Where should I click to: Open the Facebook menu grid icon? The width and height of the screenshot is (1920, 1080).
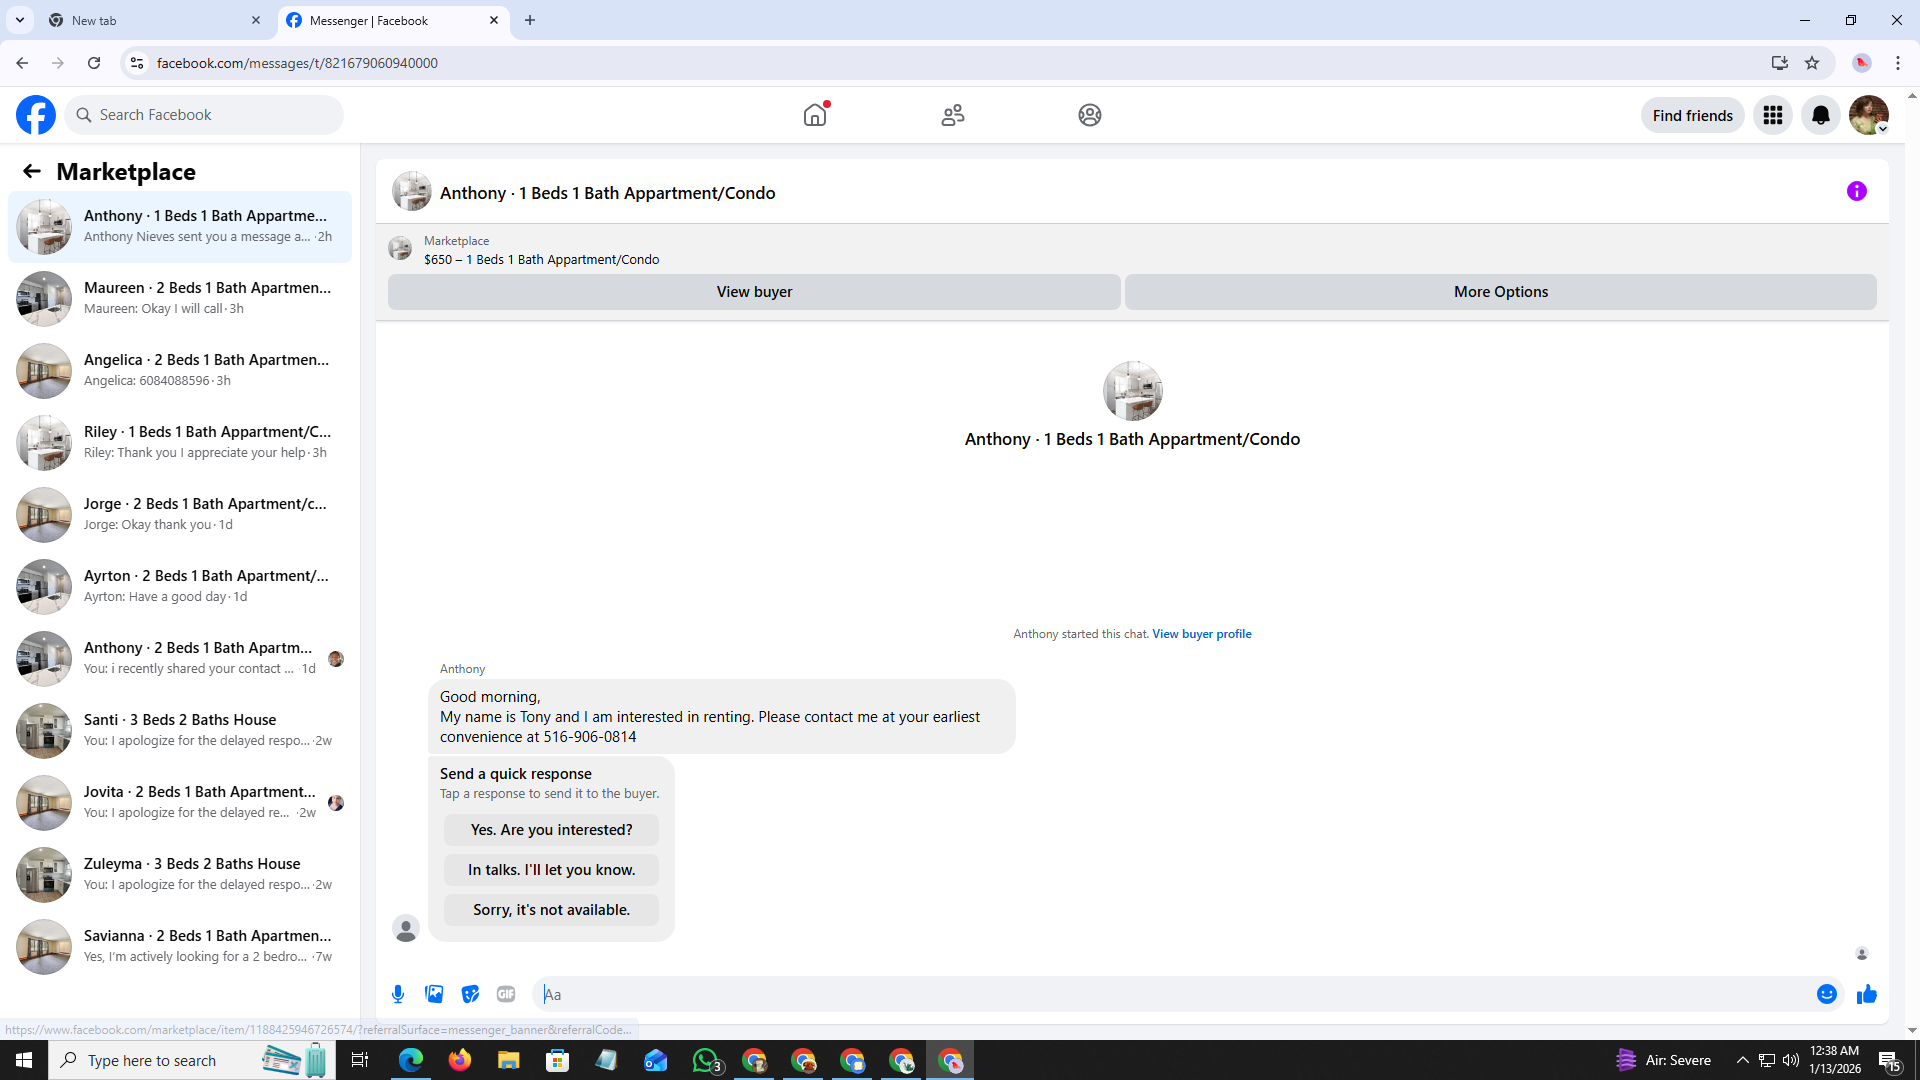point(1772,115)
